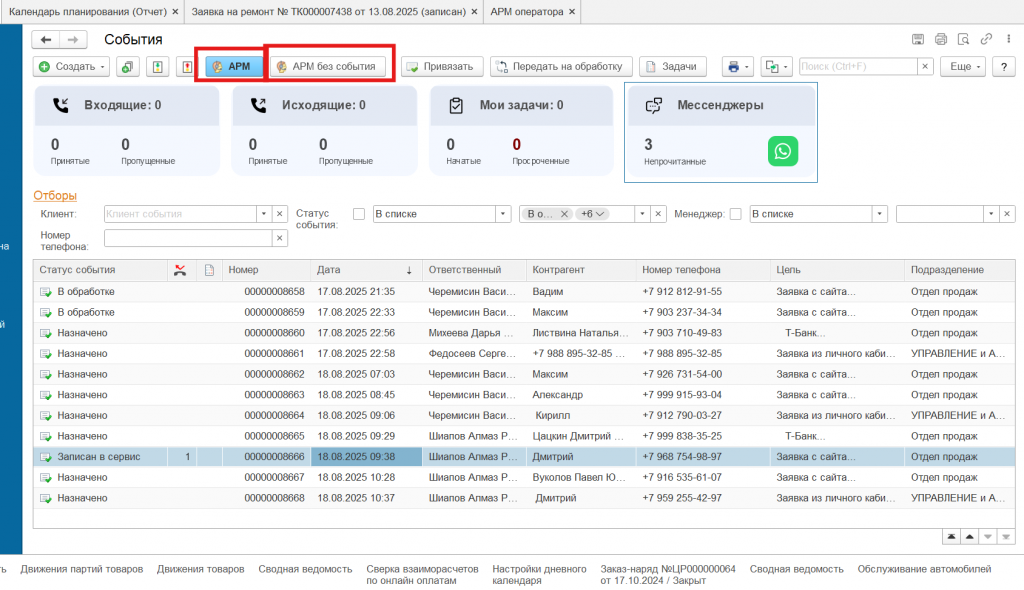
Task: Click the WhatsApp messenger icon
Action: coord(783,151)
